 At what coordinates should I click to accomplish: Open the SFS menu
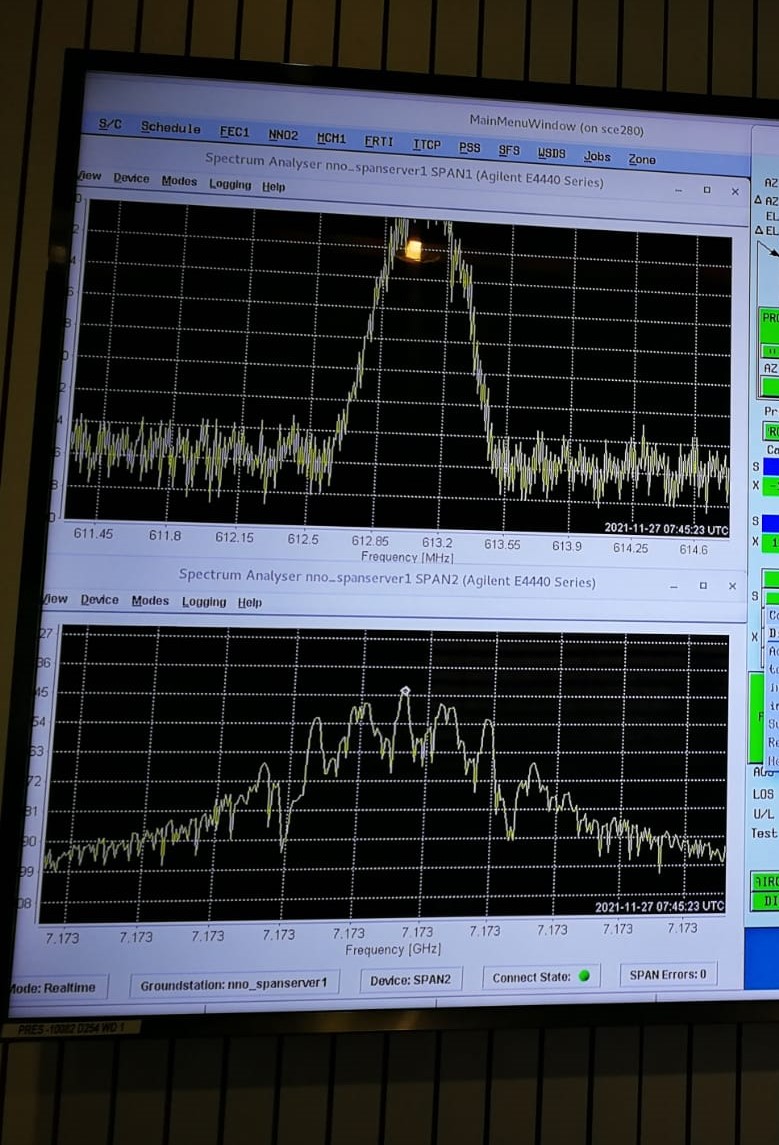pyautogui.click(x=509, y=150)
